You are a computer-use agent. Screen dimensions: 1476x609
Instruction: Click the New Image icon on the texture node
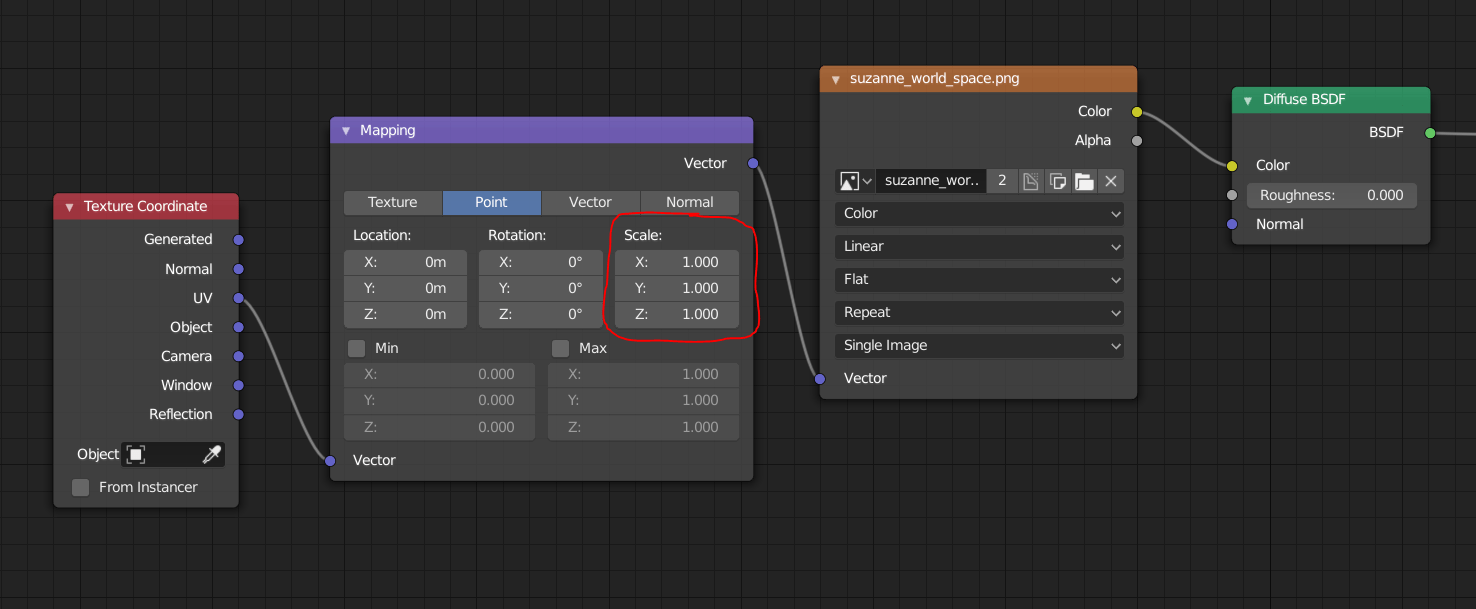click(1031, 181)
